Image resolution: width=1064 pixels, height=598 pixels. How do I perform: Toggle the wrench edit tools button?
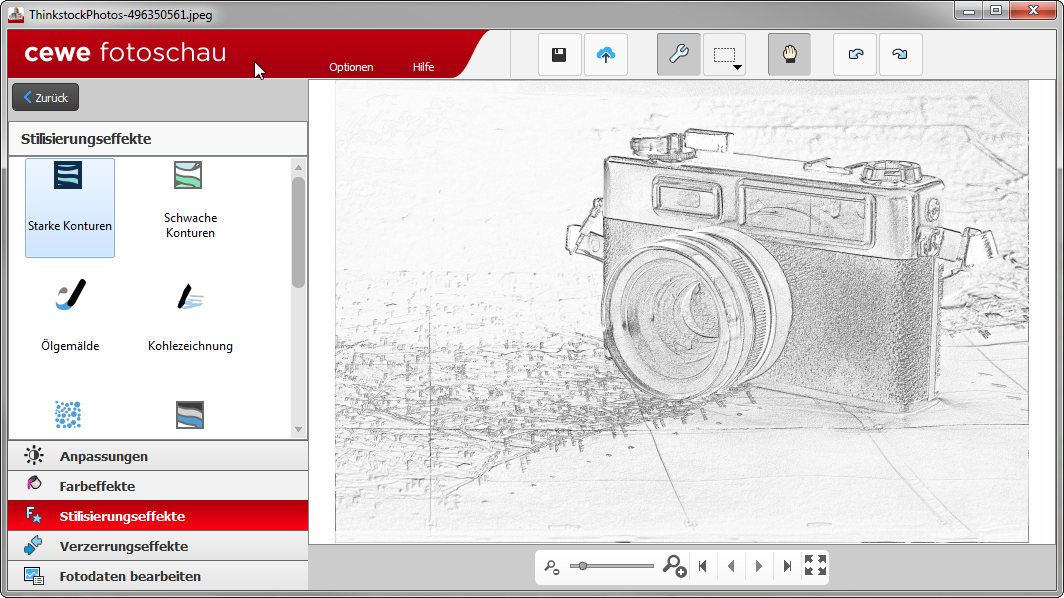click(x=678, y=55)
